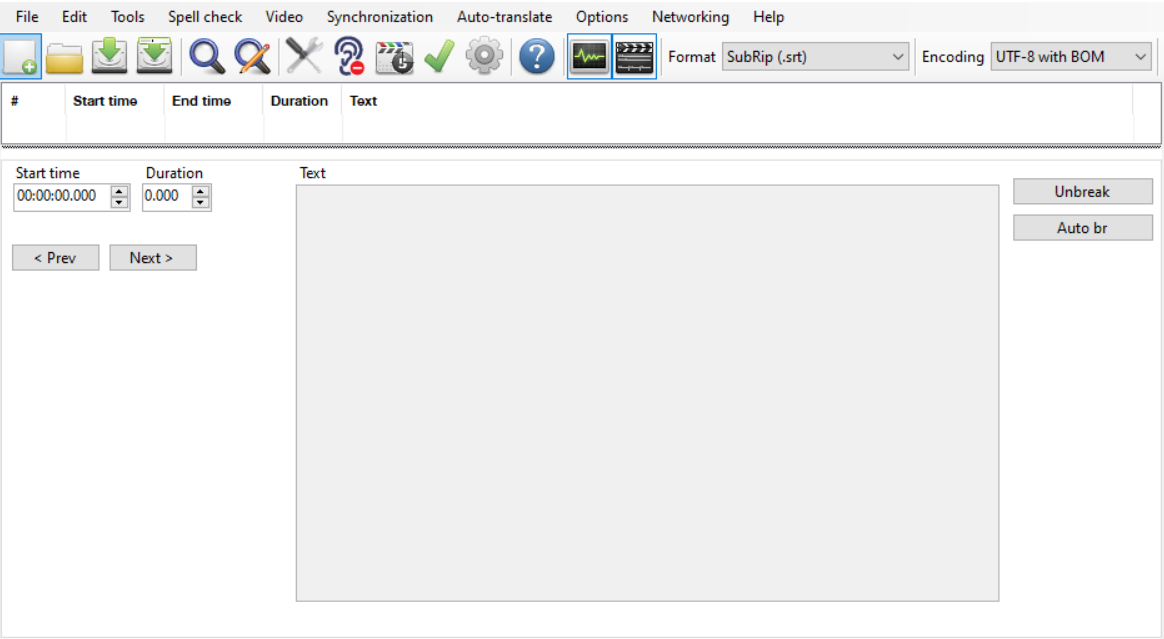The width and height of the screenshot is (1164, 639).
Task: Sort by Duration column header
Action: click(303, 101)
